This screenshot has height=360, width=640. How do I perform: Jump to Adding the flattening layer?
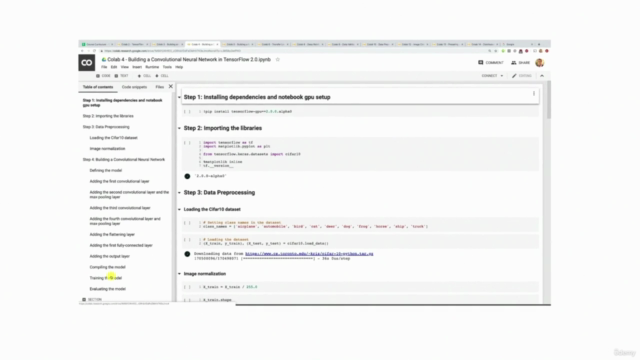tap(112, 235)
